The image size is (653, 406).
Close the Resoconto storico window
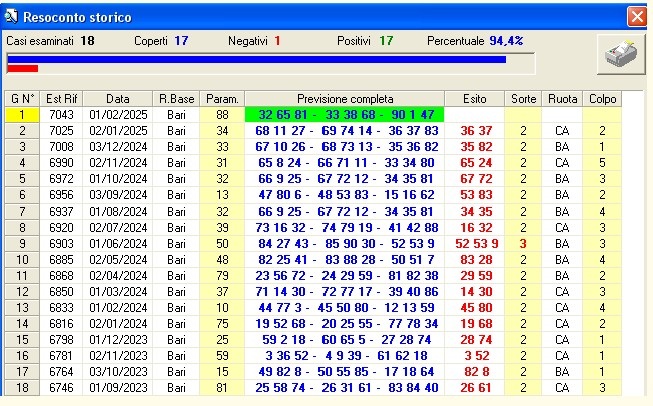(636, 17)
